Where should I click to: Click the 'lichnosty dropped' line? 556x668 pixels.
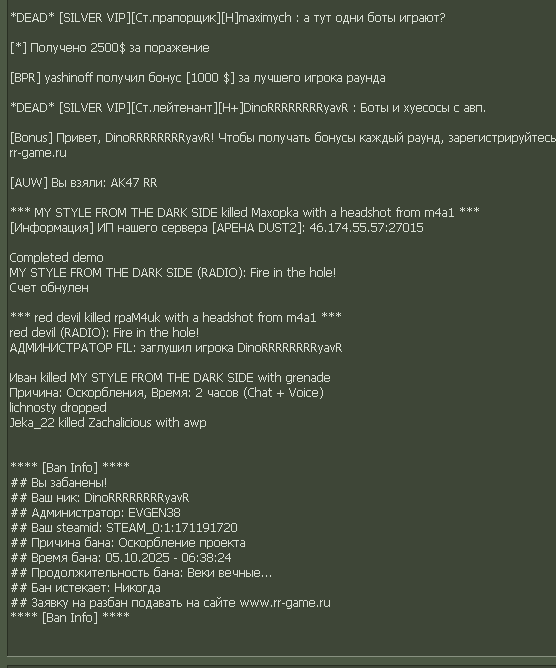(x=58, y=408)
